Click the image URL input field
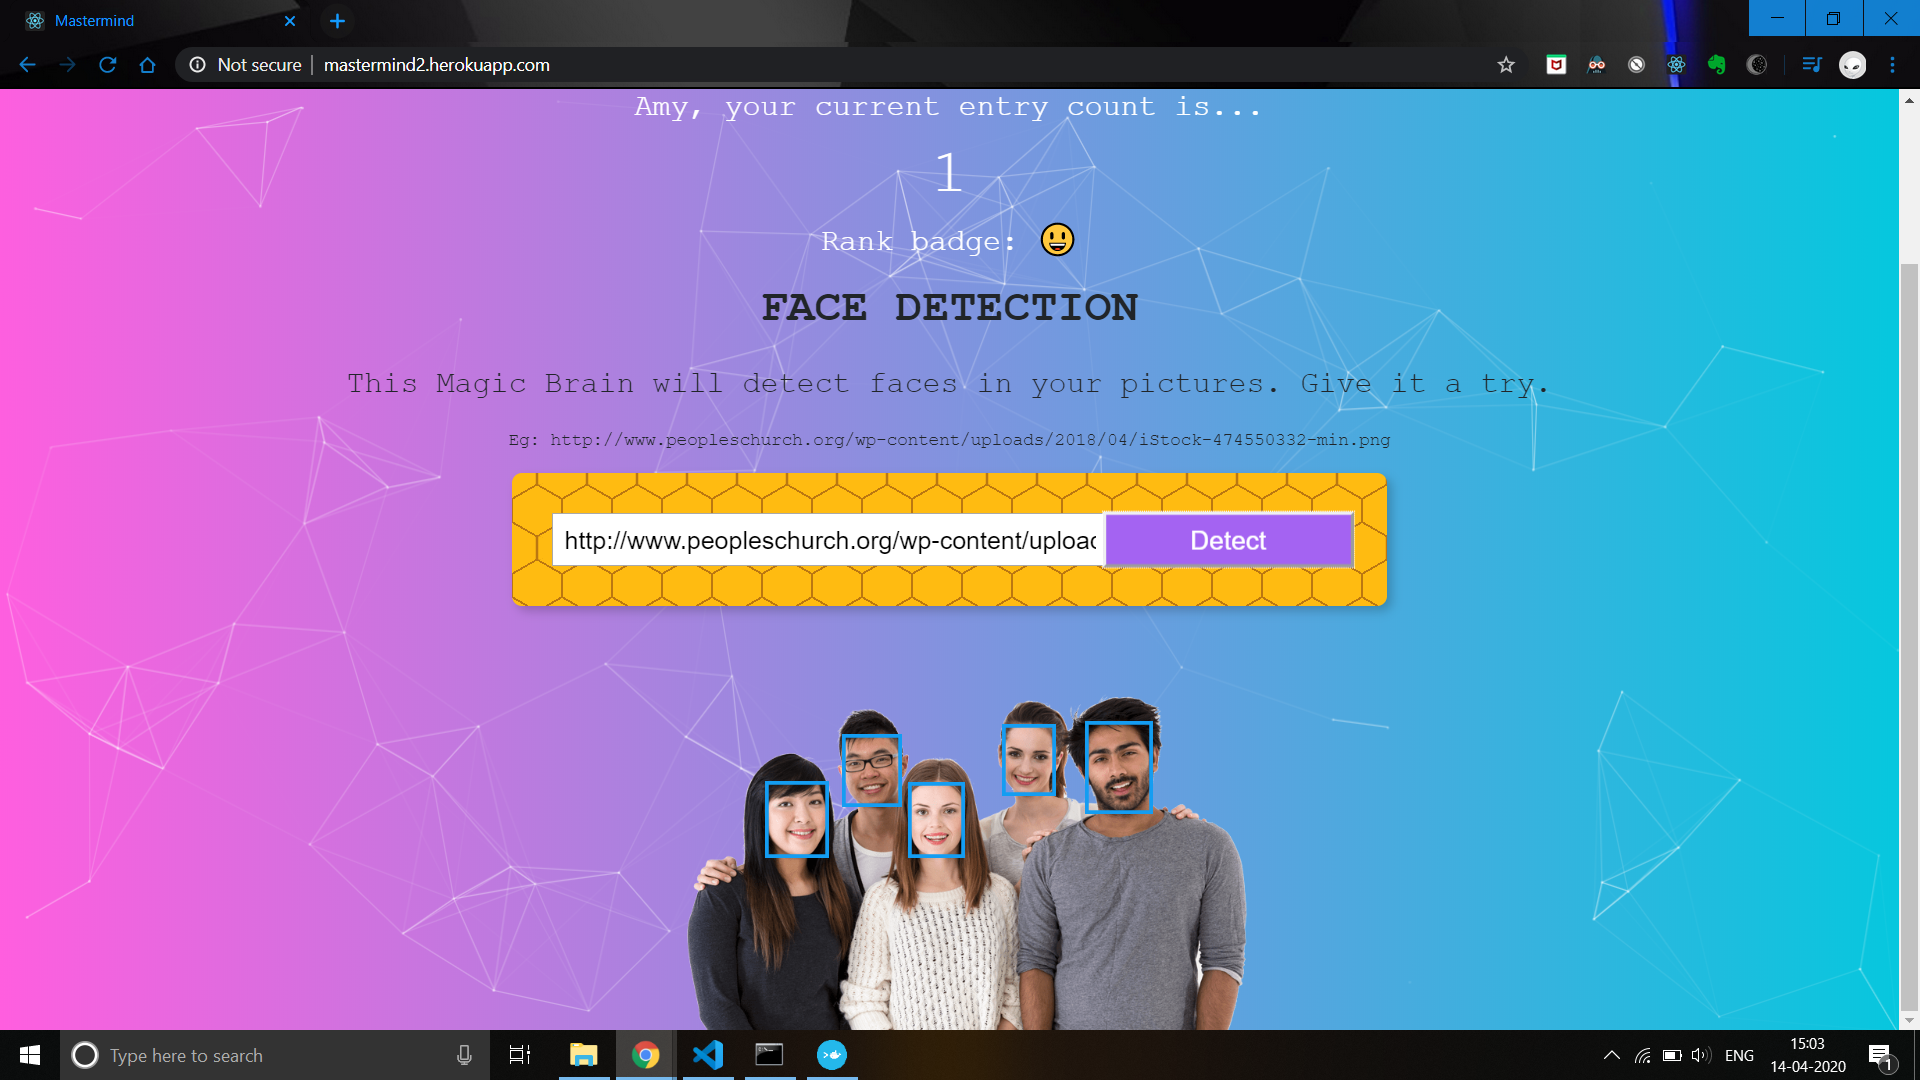 click(x=828, y=541)
